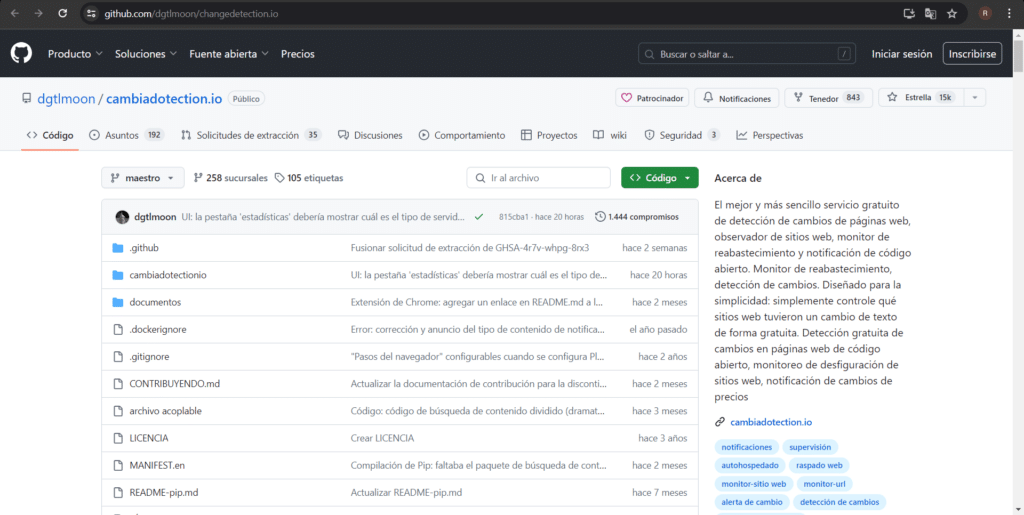Click the Buscar o saltar a search field
1024x515 pixels.
748,54
